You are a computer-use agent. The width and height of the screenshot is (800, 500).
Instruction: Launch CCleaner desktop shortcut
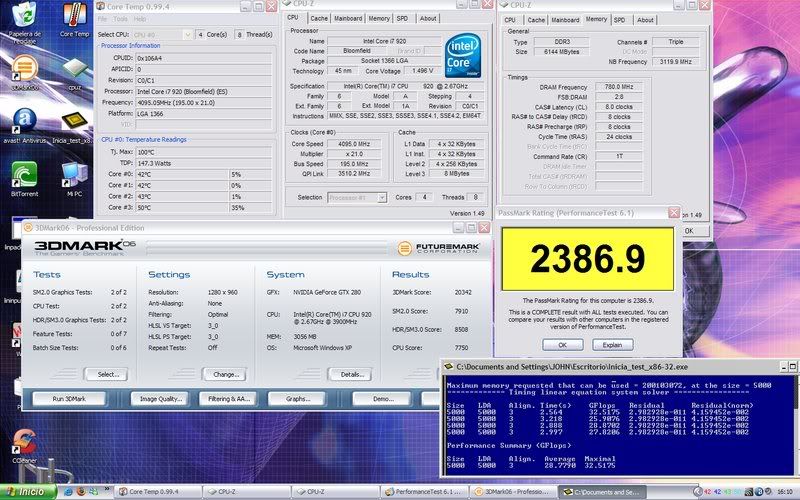[24, 446]
